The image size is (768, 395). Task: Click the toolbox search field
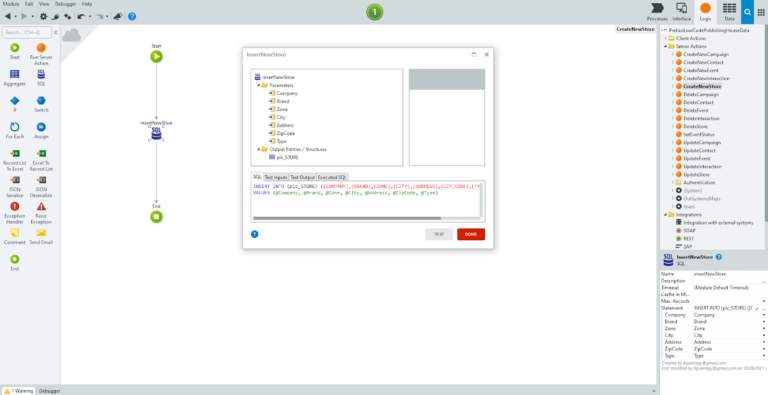[27, 32]
